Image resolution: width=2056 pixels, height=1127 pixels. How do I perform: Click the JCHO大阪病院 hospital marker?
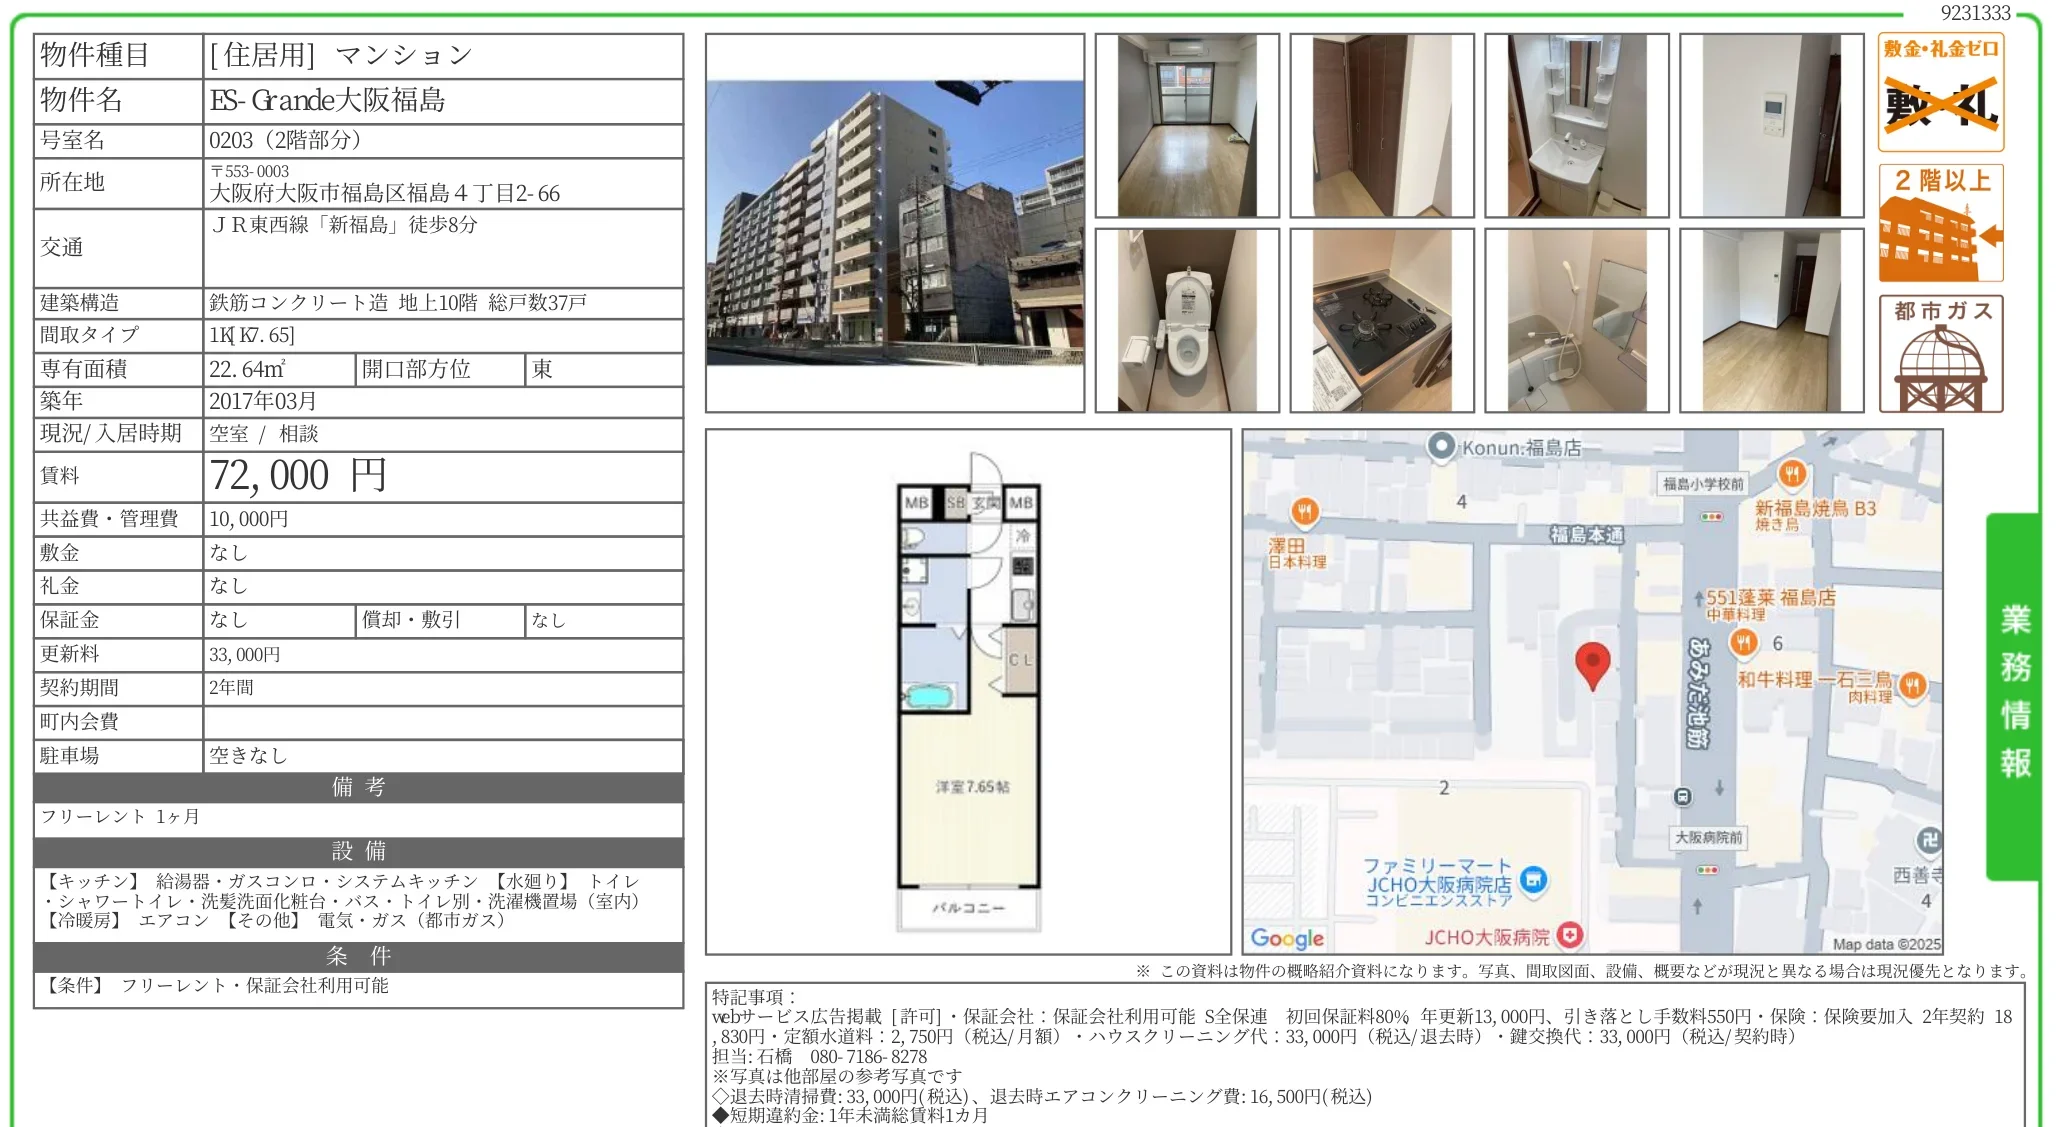click(x=1570, y=935)
